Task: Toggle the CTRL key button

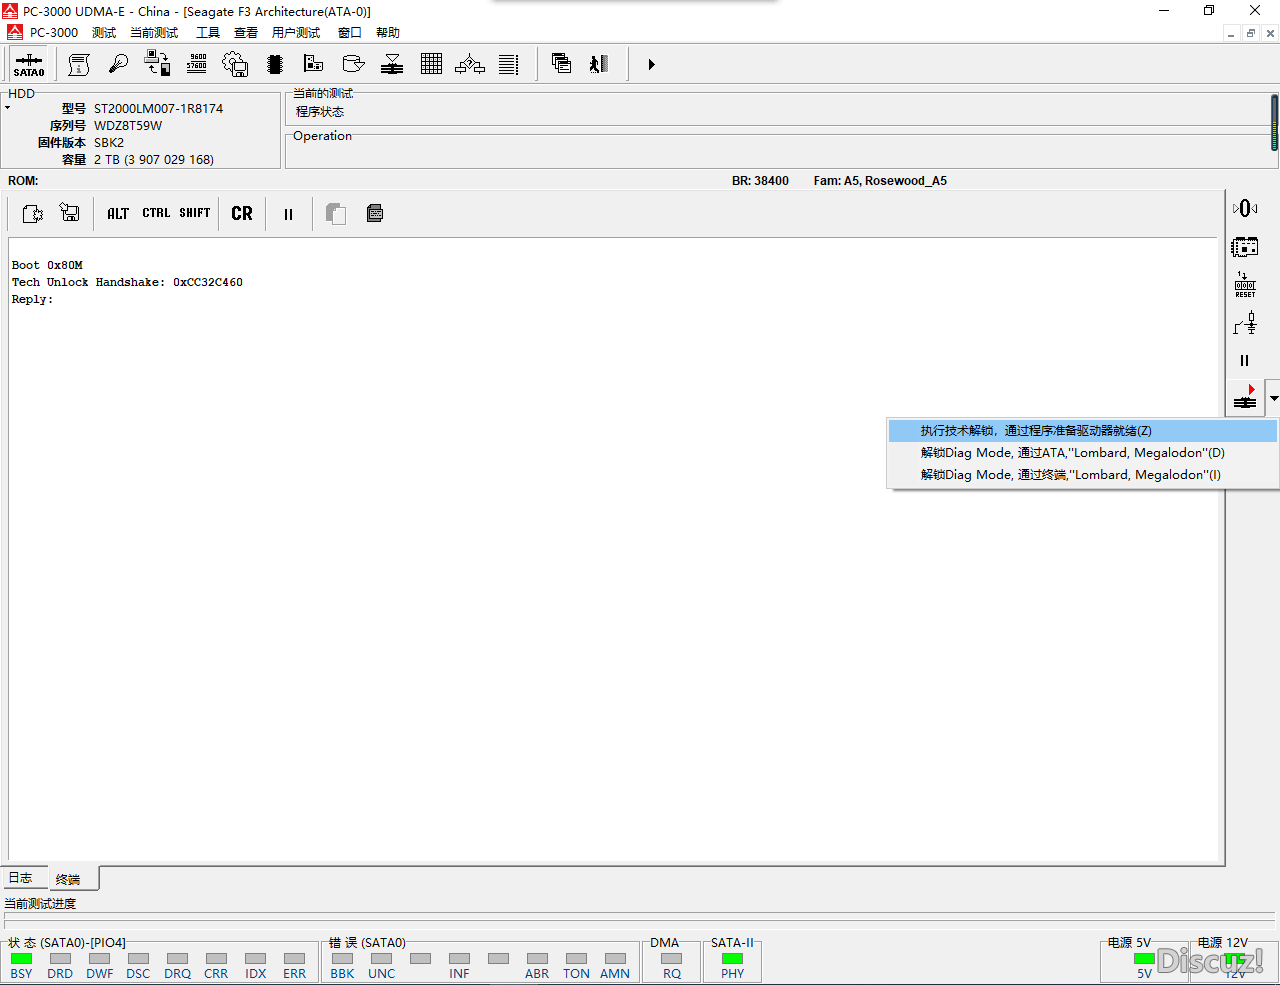Action: tap(156, 213)
